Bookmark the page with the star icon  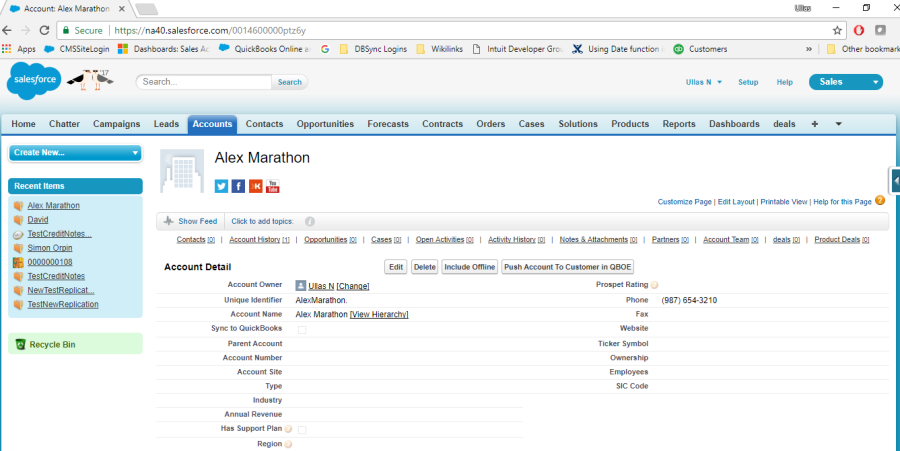tap(837, 30)
